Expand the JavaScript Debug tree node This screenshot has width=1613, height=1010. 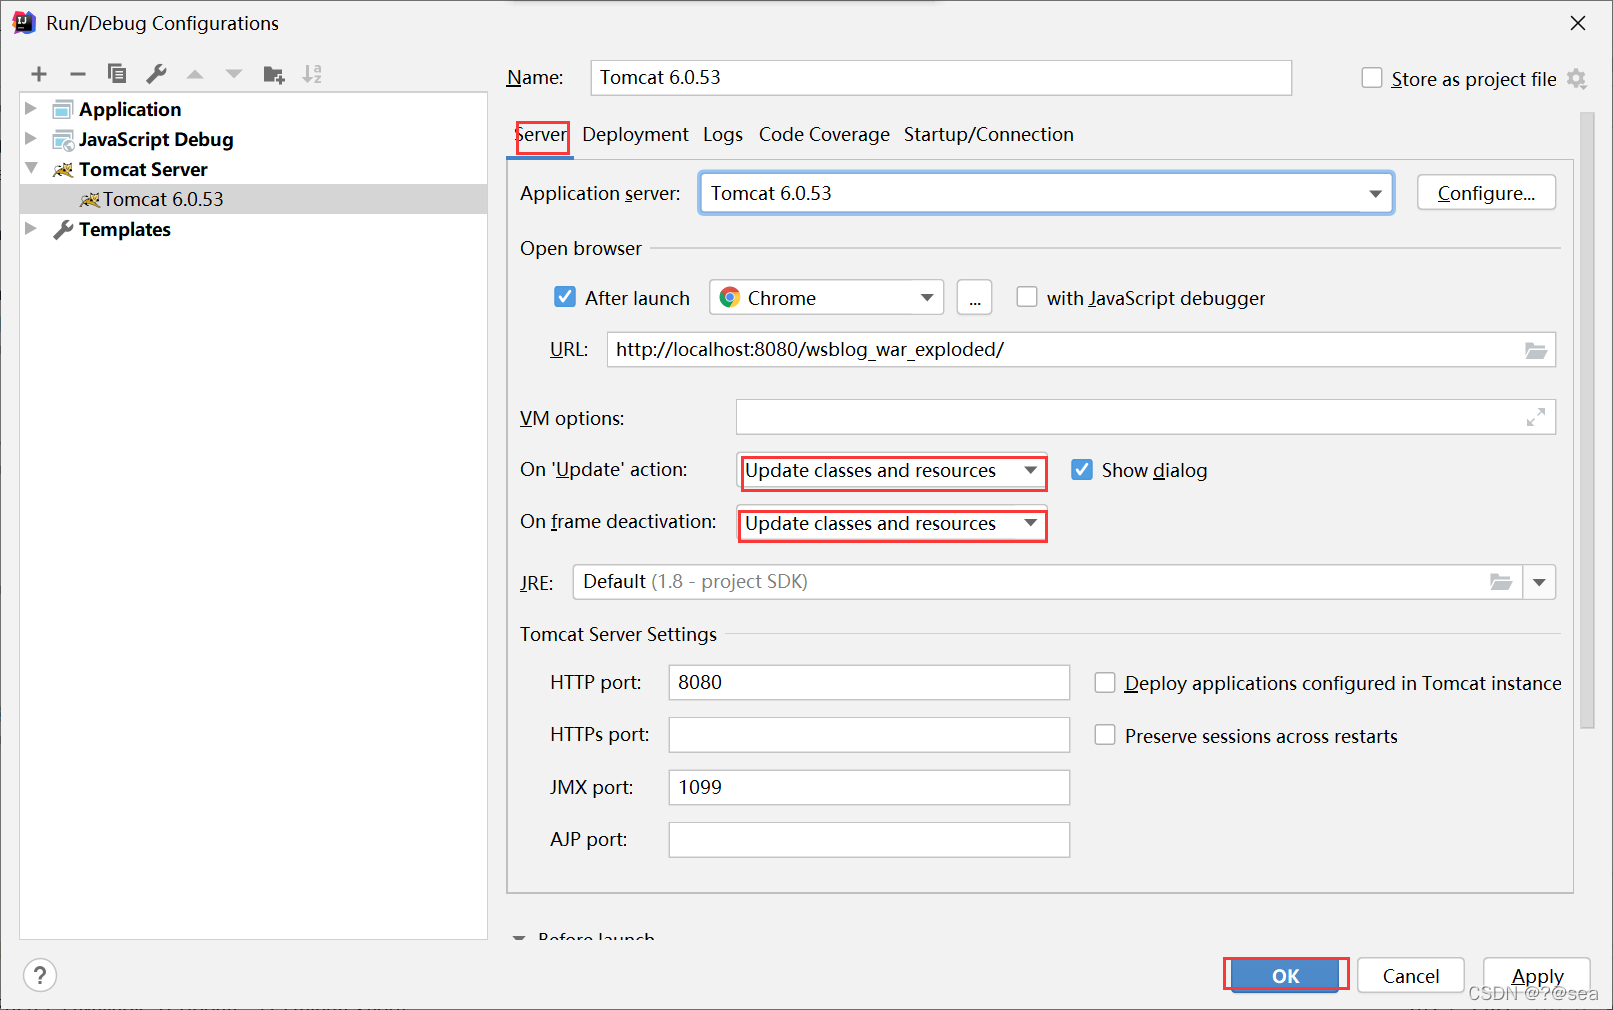(31, 138)
